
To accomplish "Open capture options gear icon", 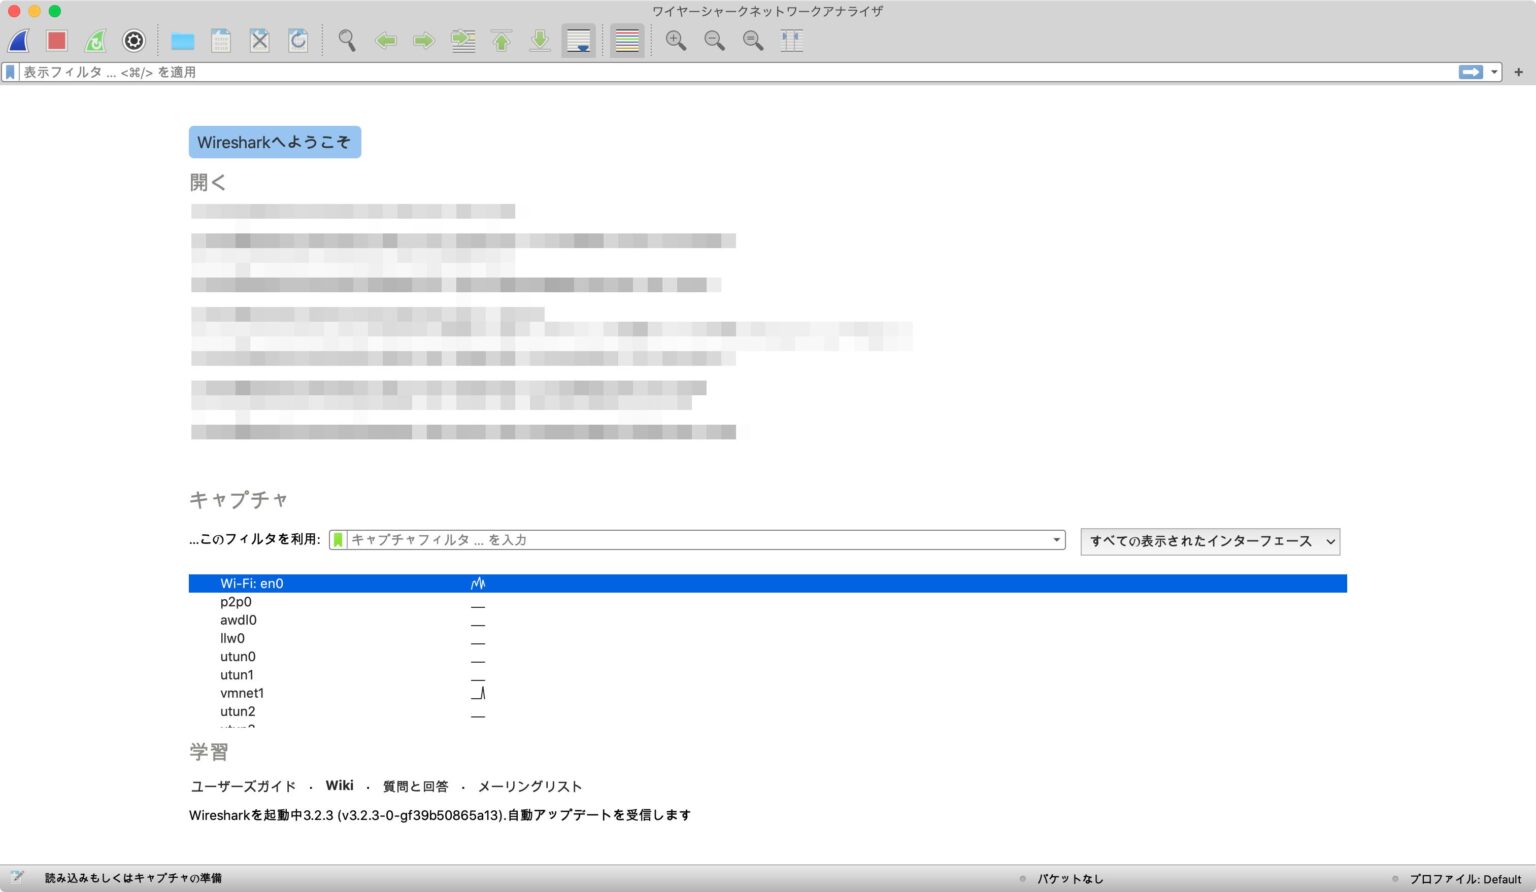I will tap(134, 41).
